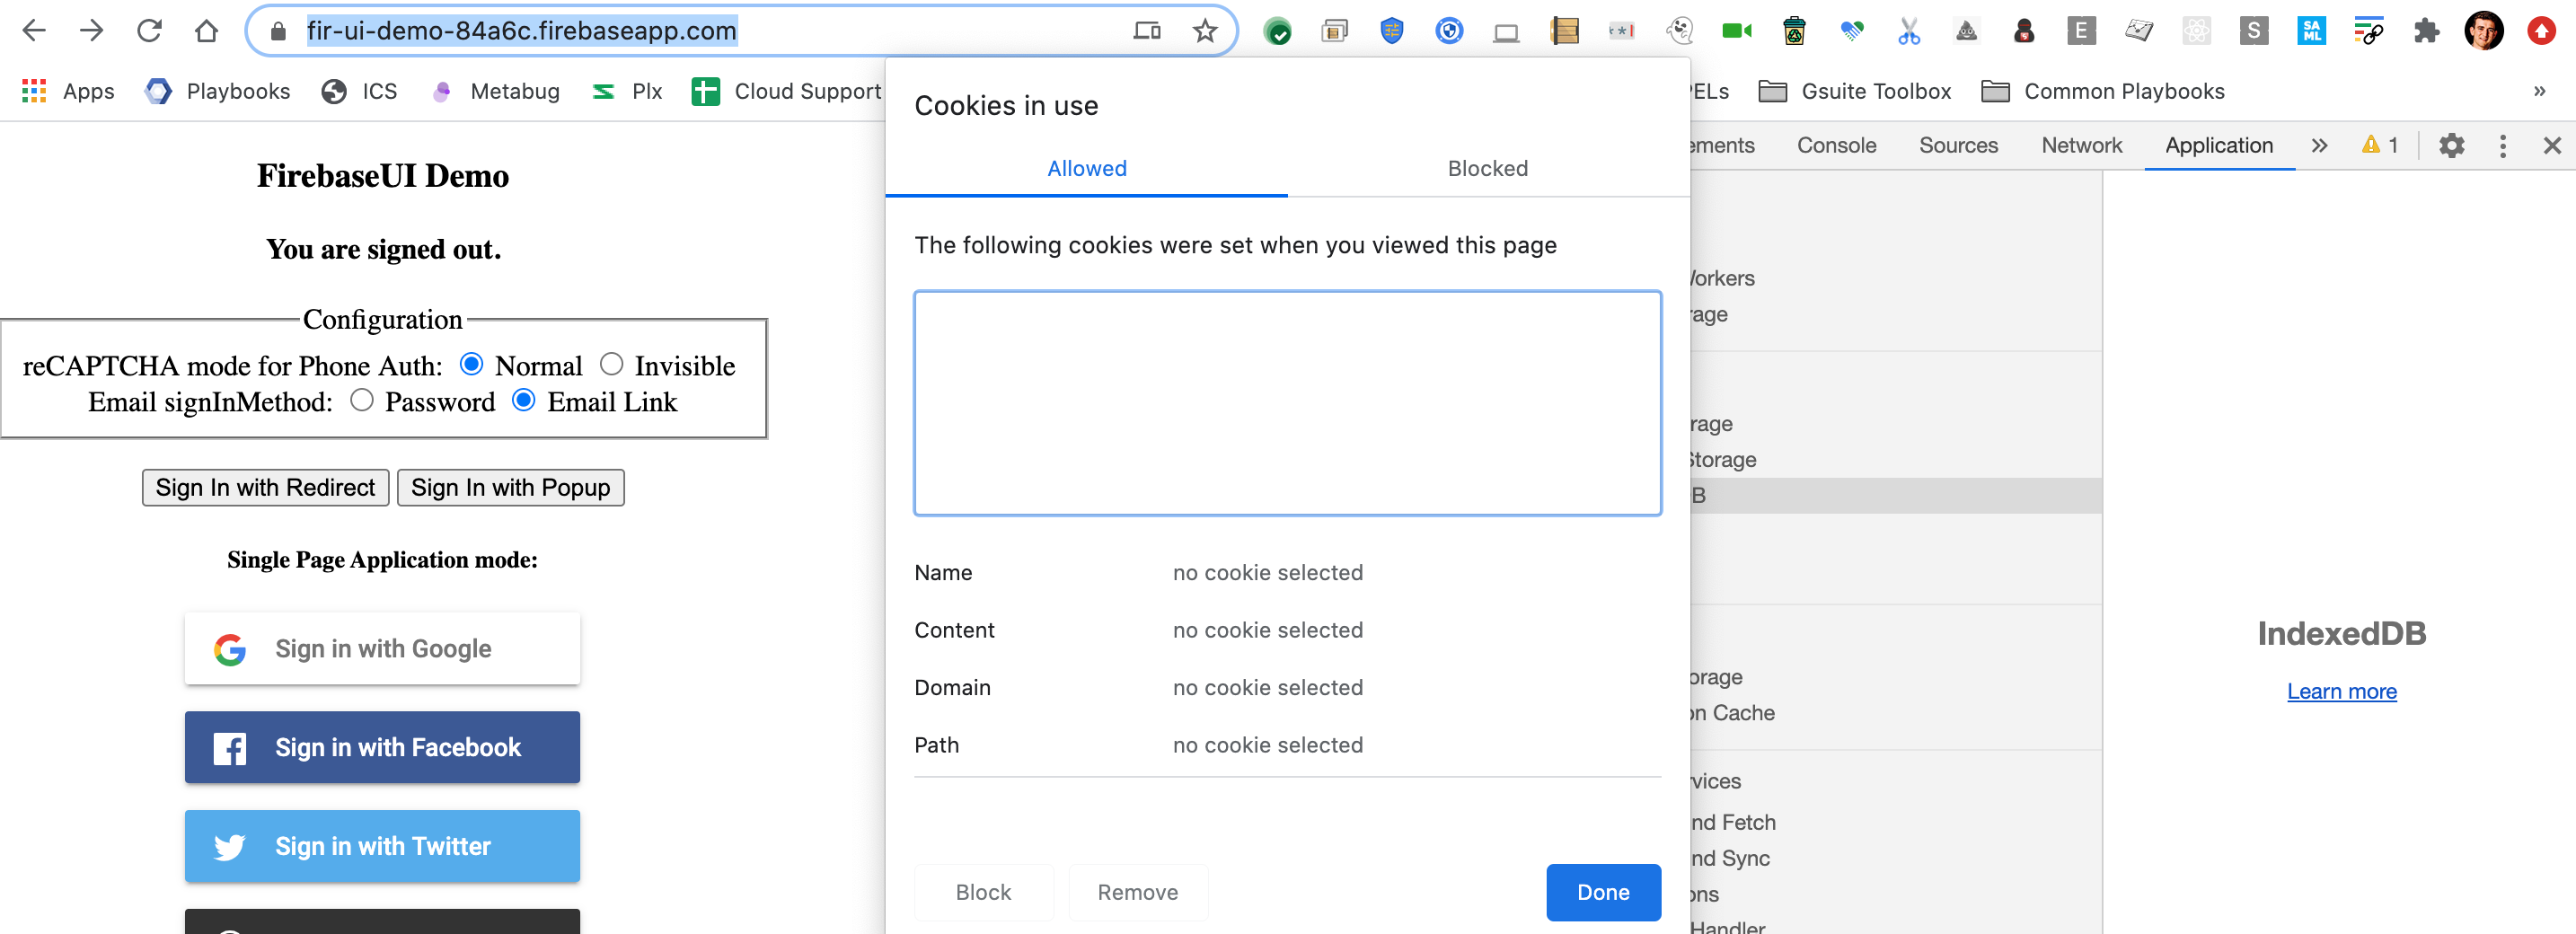Open the Network DevTools tab
Image resolution: width=2576 pixels, height=934 pixels.
click(2081, 146)
